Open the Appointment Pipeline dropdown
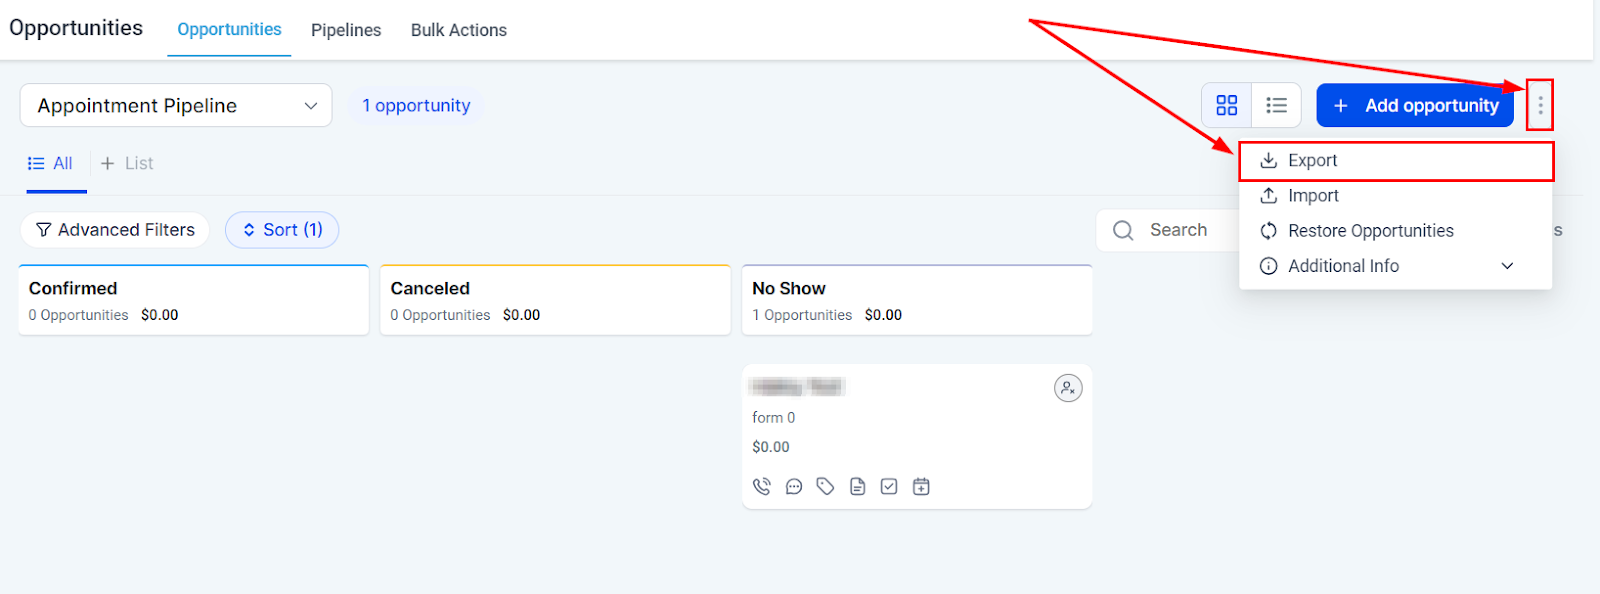1600x594 pixels. click(176, 105)
